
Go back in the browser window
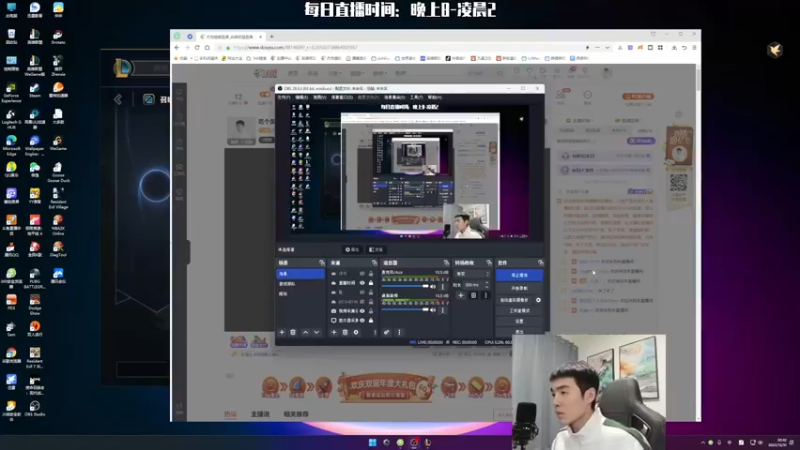coord(177,47)
